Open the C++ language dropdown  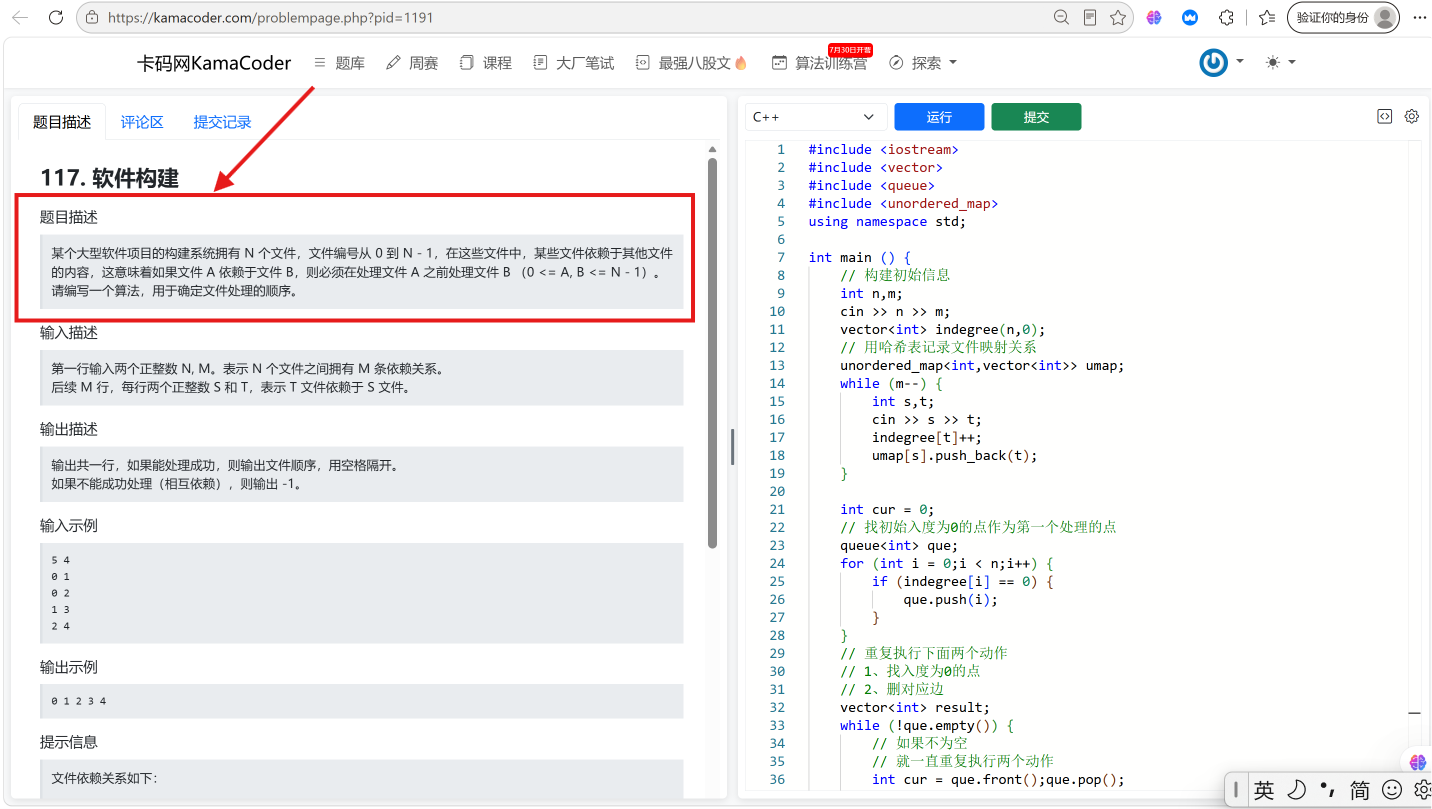pyautogui.click(x=815, y=117)
